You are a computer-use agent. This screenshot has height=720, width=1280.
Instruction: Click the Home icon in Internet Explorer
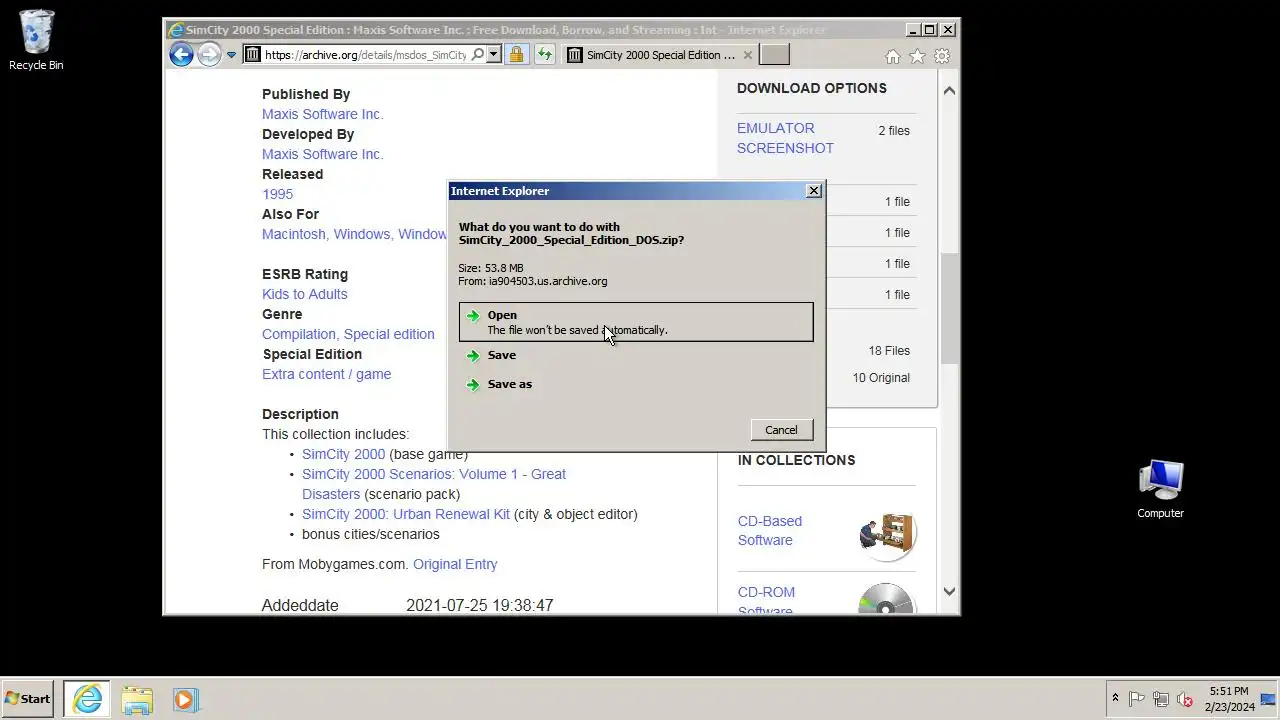pyautogui.click(x=893, y=56)
